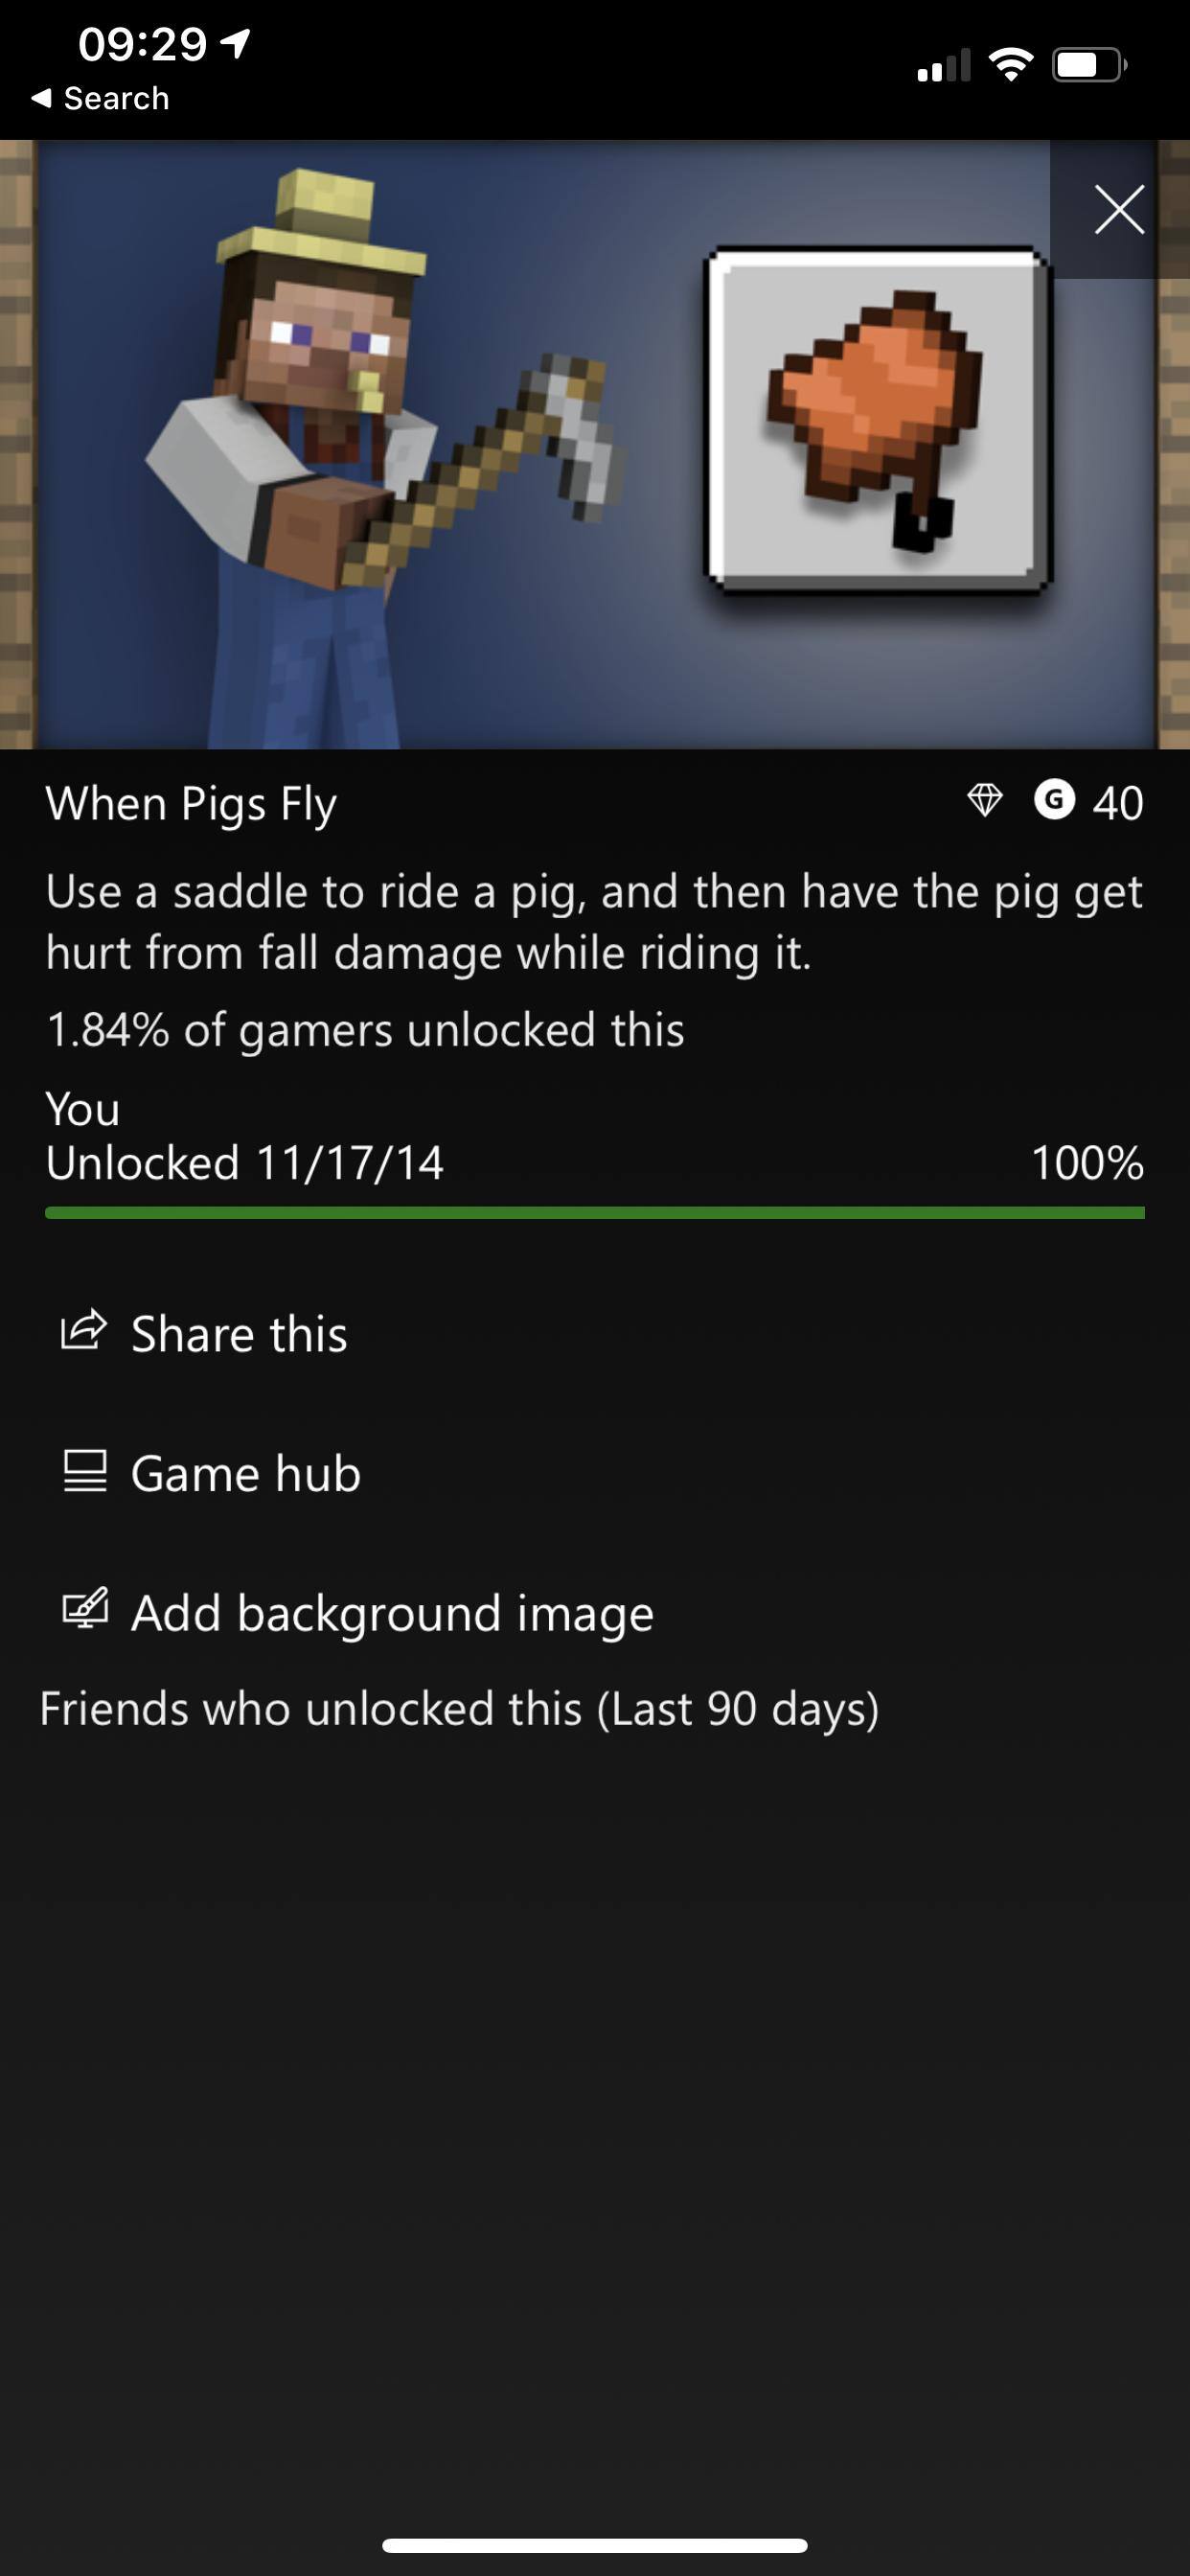Tap the Gamerscore G icon
The width and height of the screenshot is (1190, 2576).
pyautogui.click(x=1054, y=800)
